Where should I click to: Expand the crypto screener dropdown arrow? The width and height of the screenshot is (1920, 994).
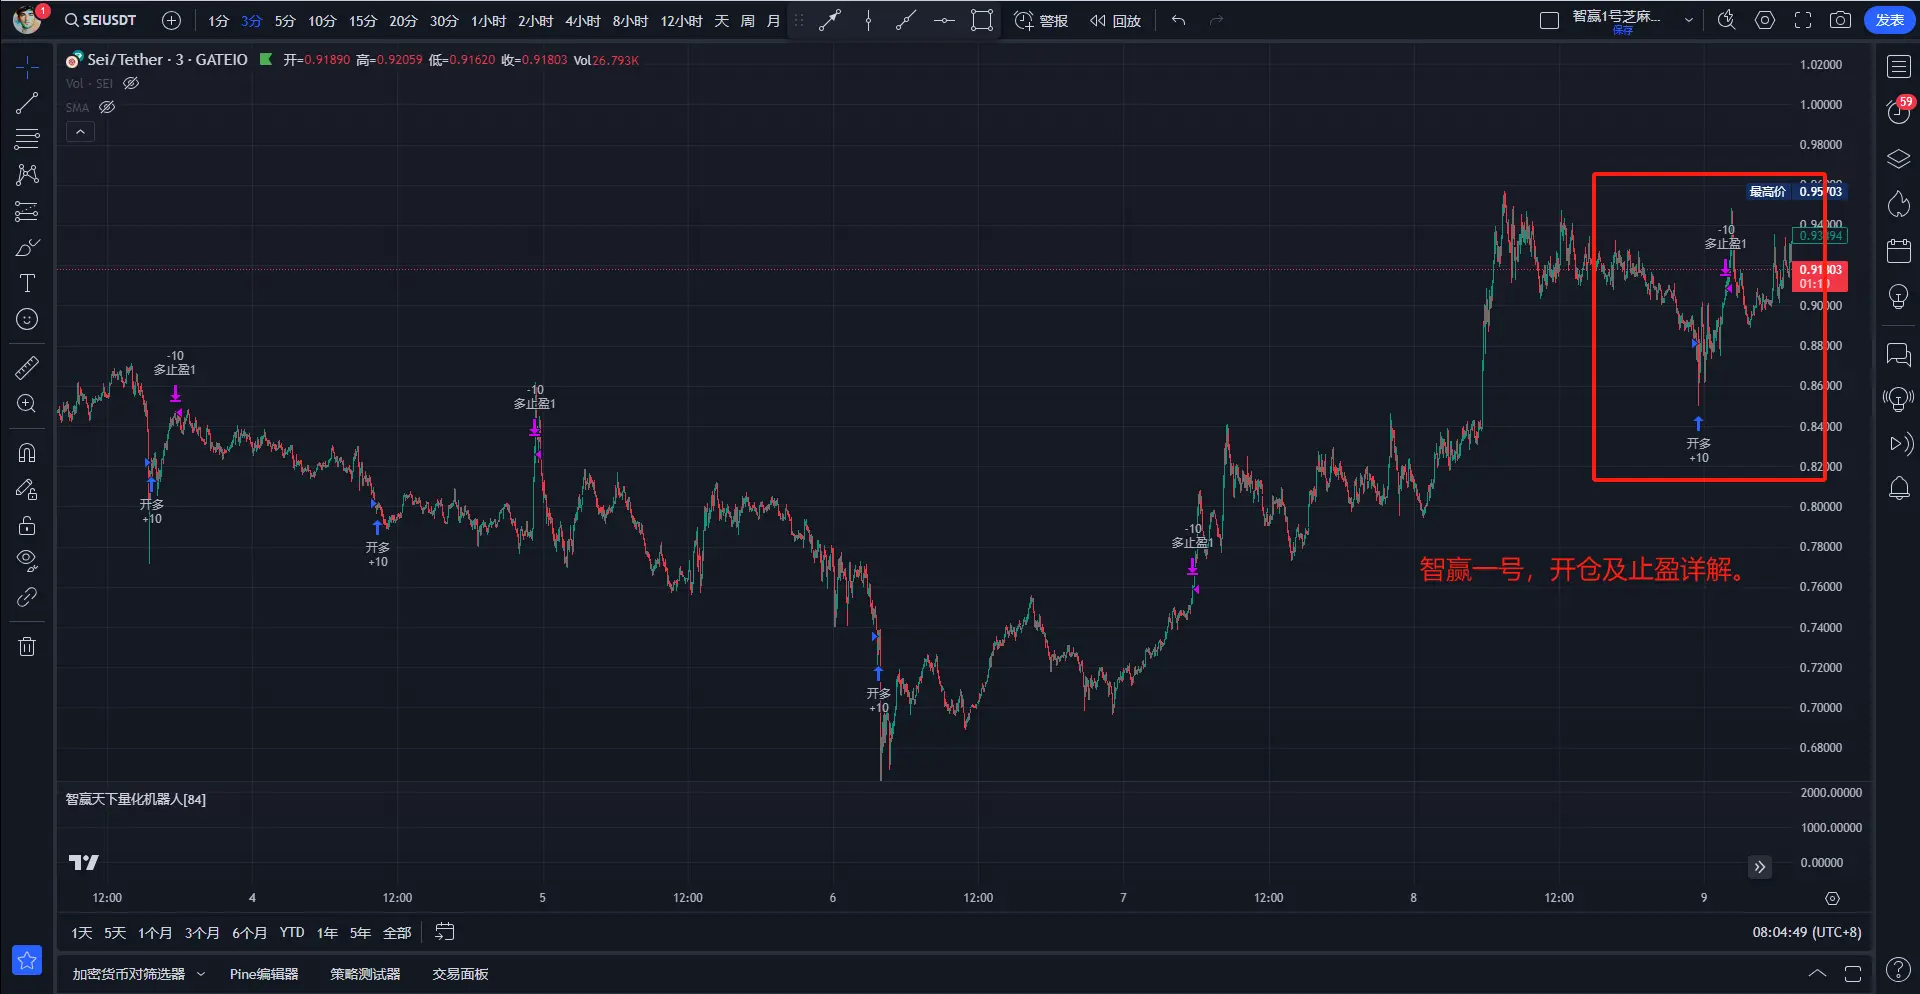[201, 974]
